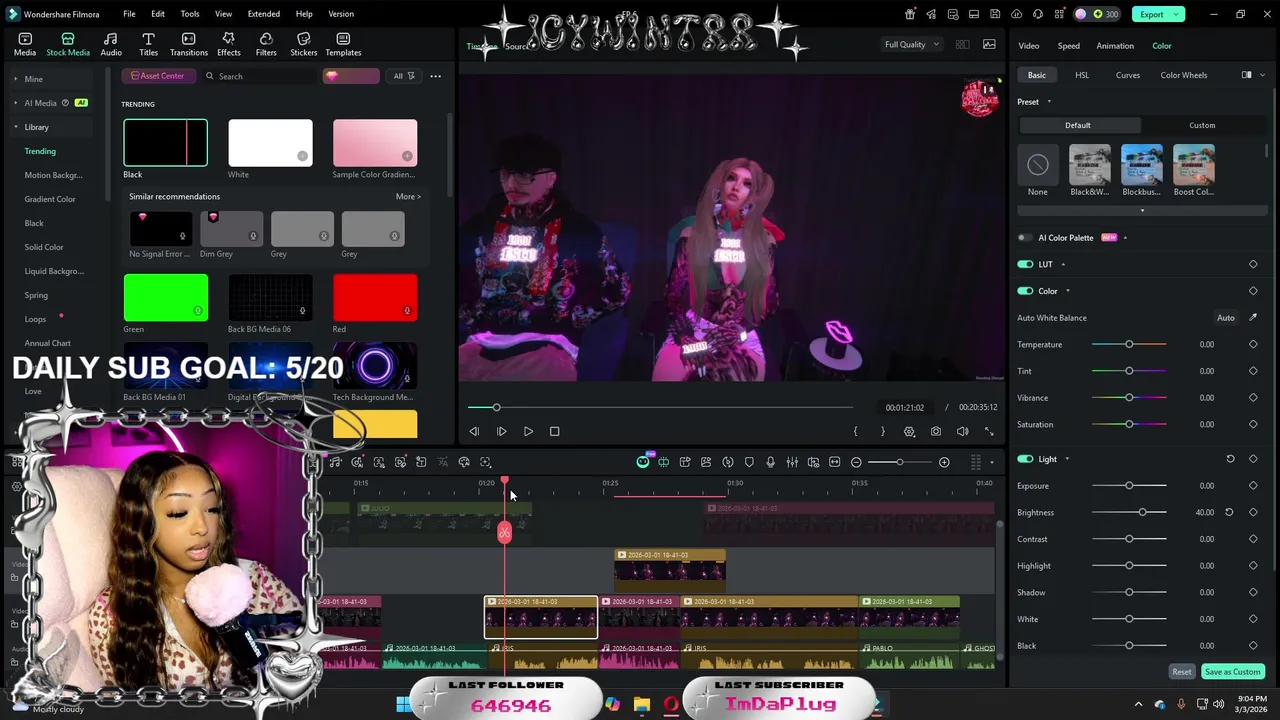This screenshot has width=1280, height=720.
Task: Switch to the Animation tab
Action: coord(1115,46)
